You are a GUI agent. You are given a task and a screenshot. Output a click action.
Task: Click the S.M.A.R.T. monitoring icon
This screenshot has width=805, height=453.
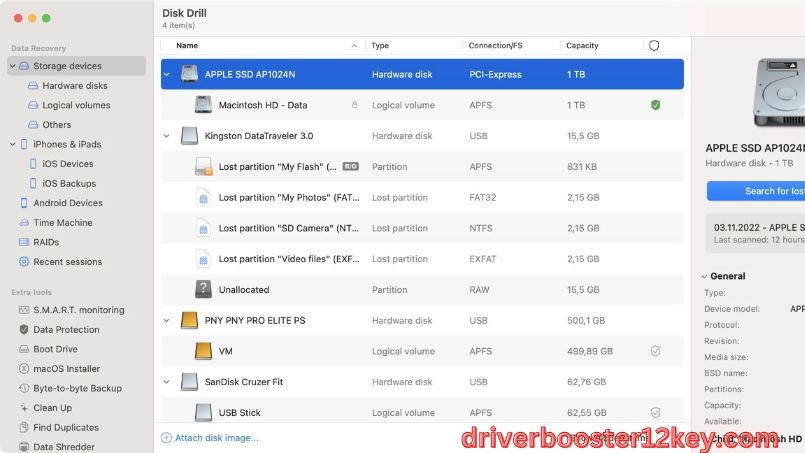click(x=24, y=310)
